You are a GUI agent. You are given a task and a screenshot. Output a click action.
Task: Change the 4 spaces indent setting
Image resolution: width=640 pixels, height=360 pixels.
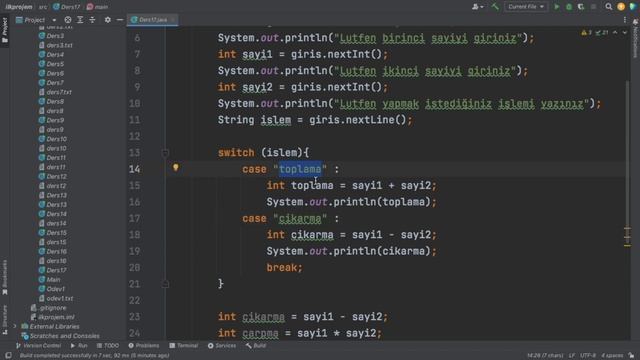point(612,356)
